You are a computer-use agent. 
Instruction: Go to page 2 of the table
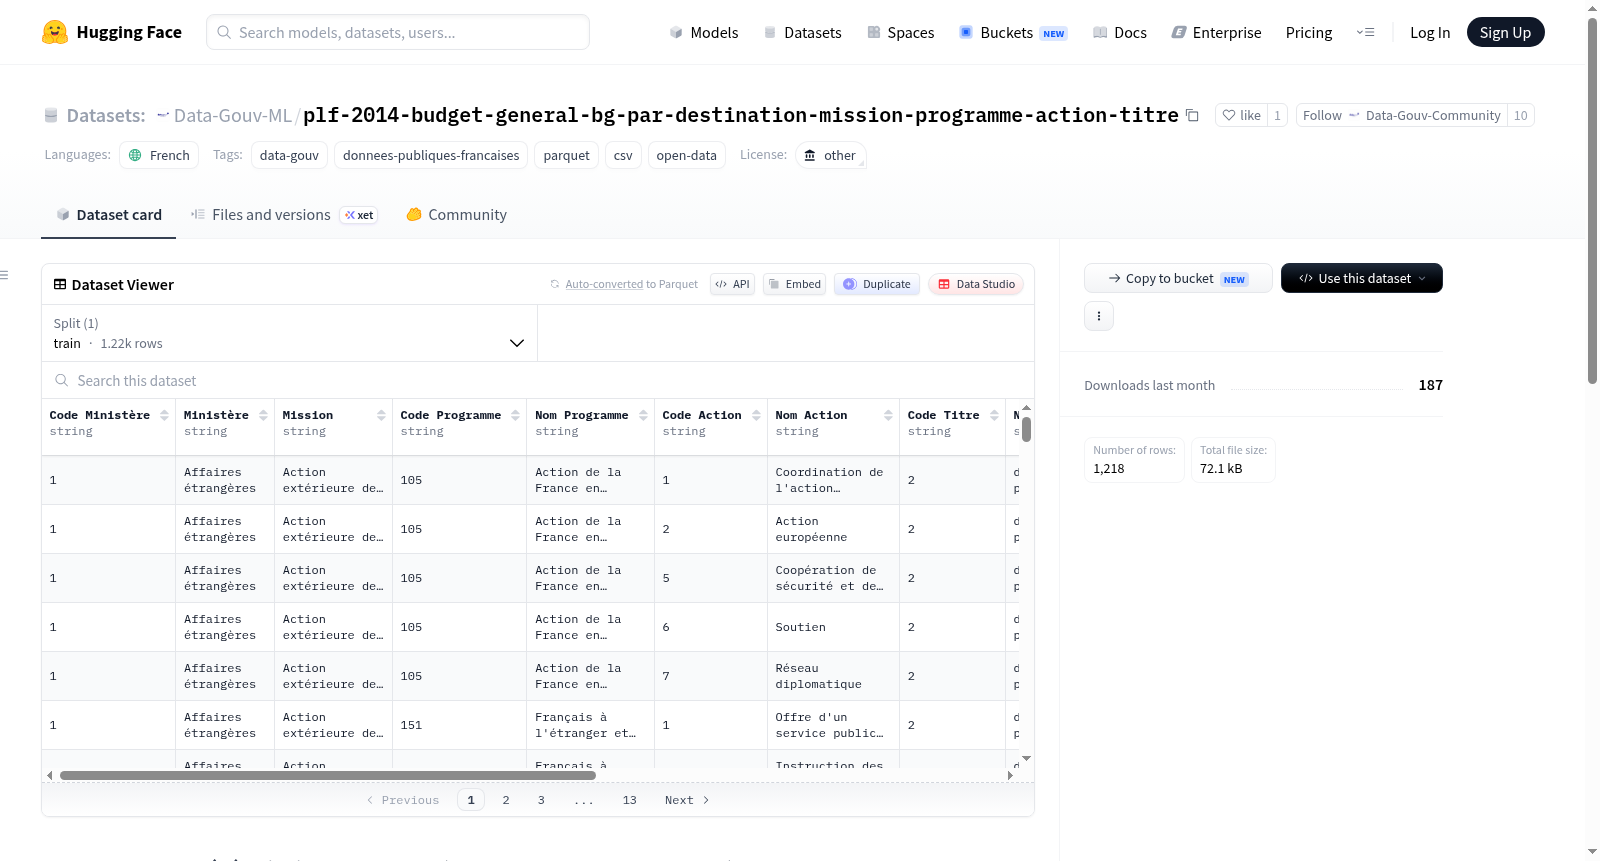(506, 800)
